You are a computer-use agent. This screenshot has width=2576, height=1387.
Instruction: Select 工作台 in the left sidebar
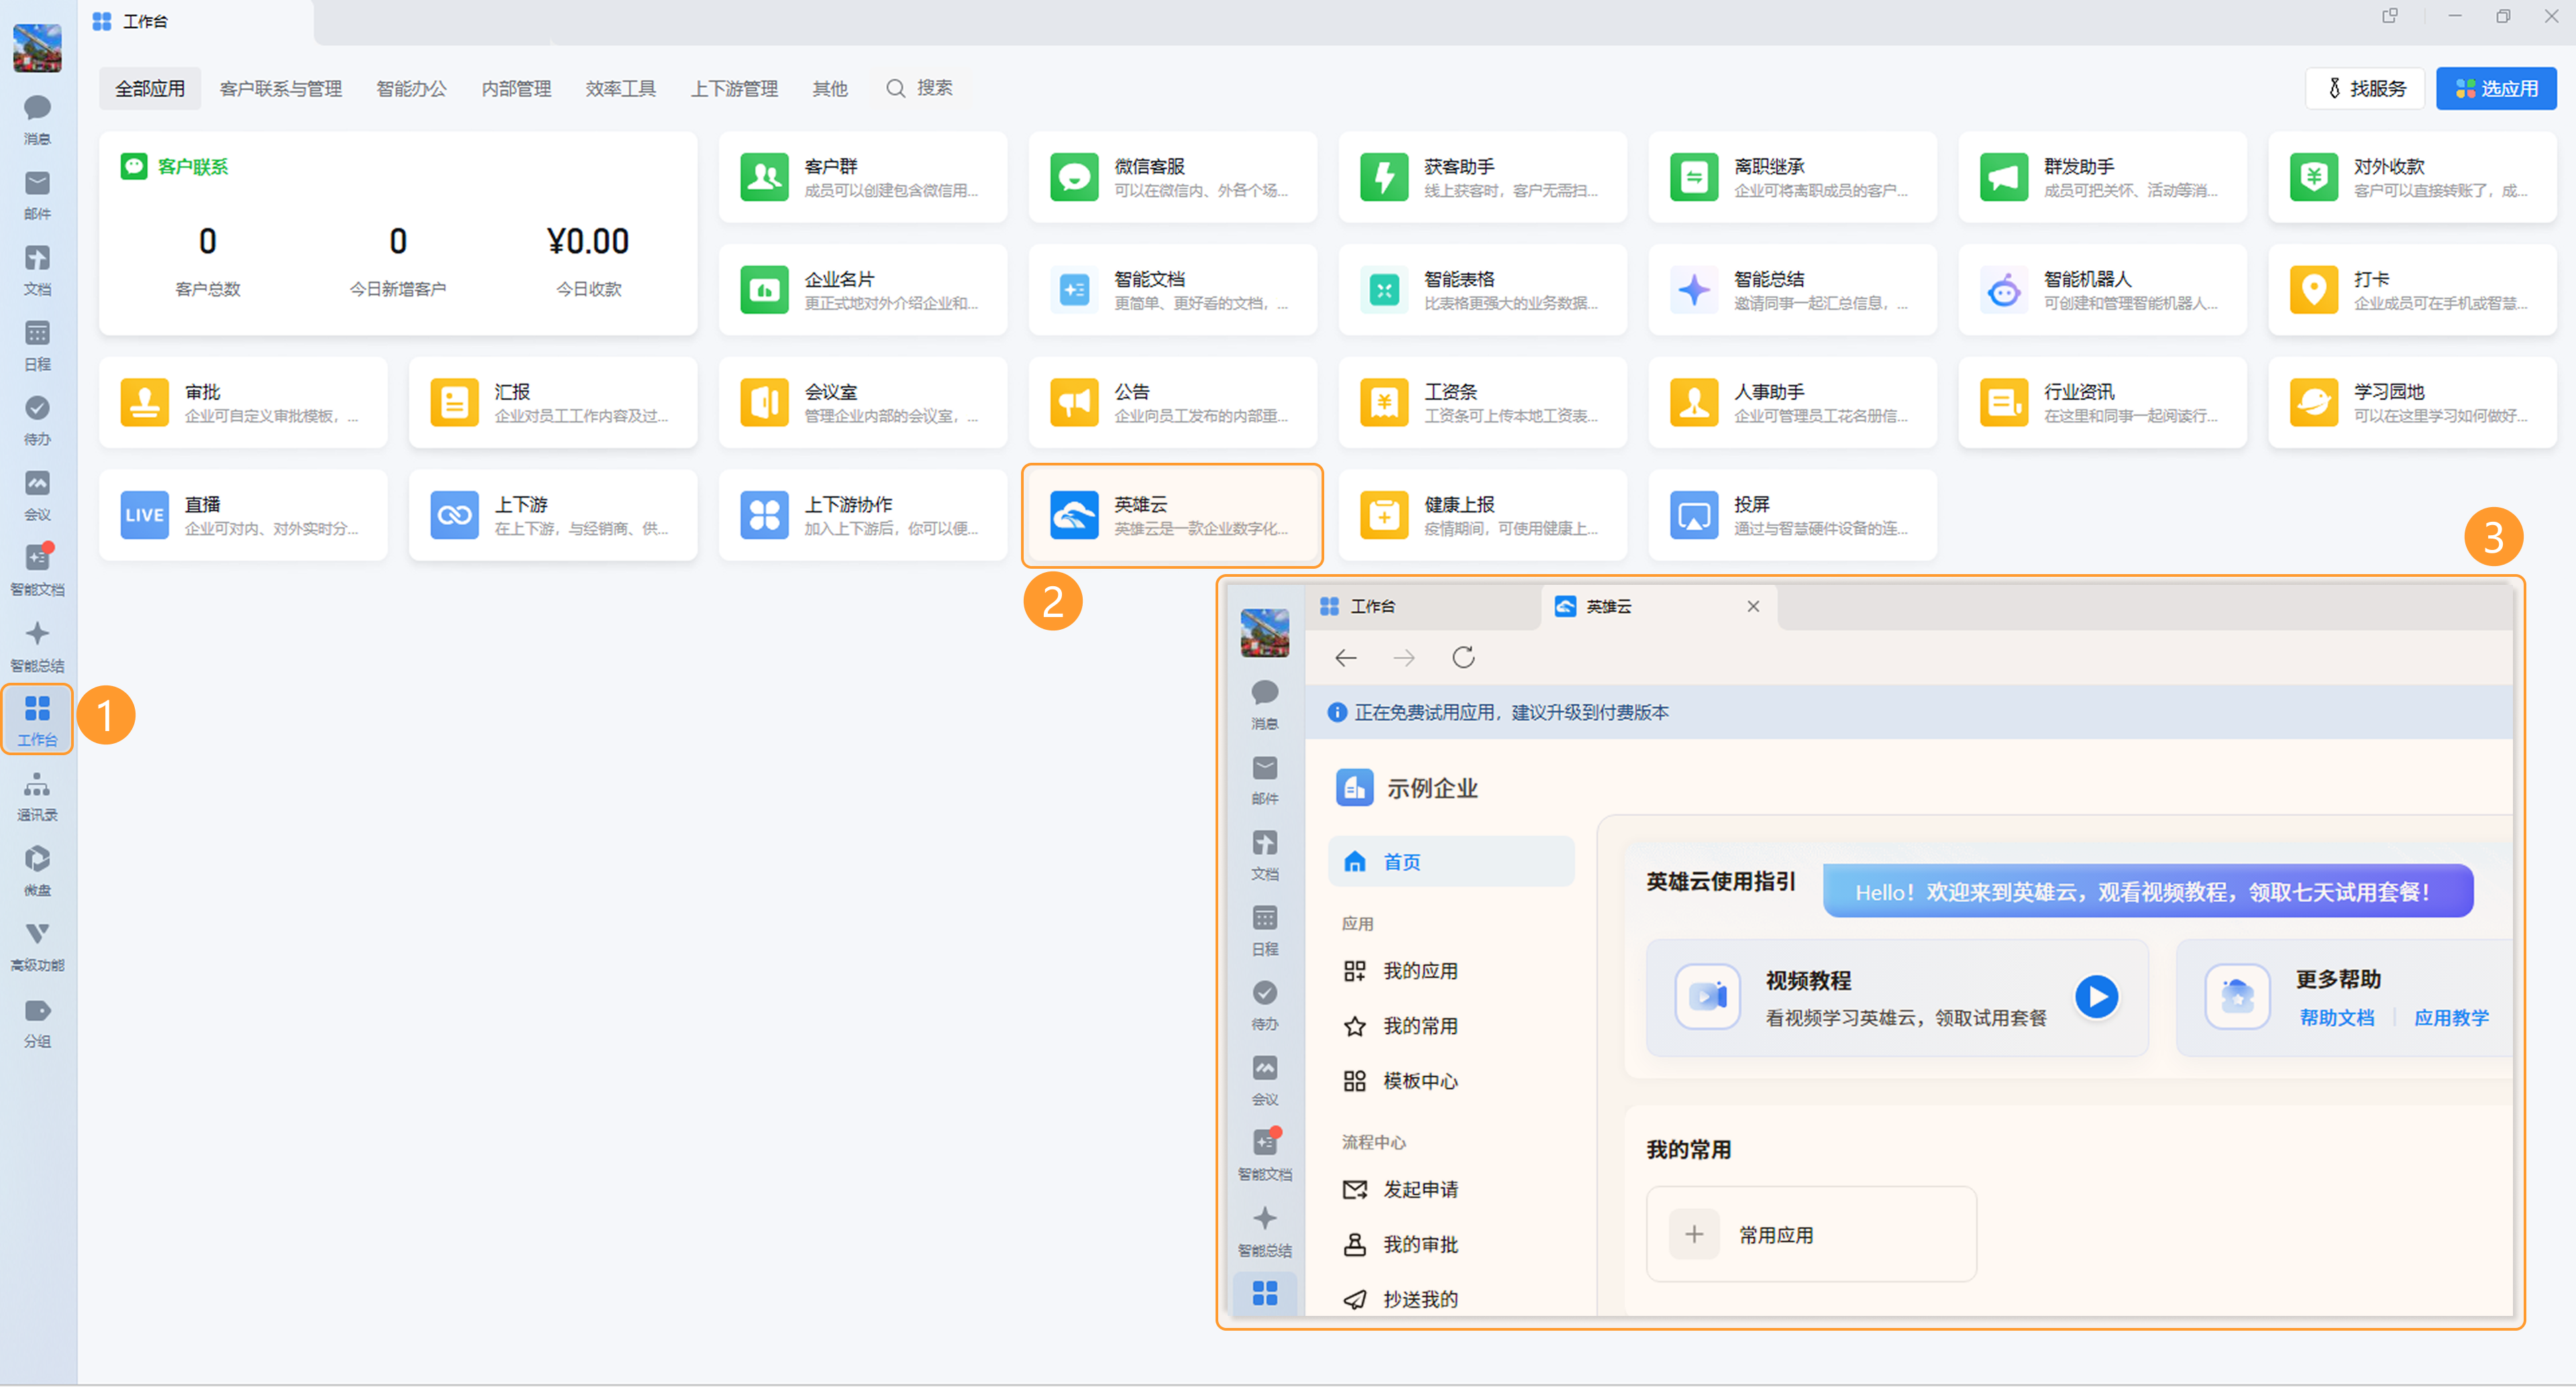tap(37, 720)
